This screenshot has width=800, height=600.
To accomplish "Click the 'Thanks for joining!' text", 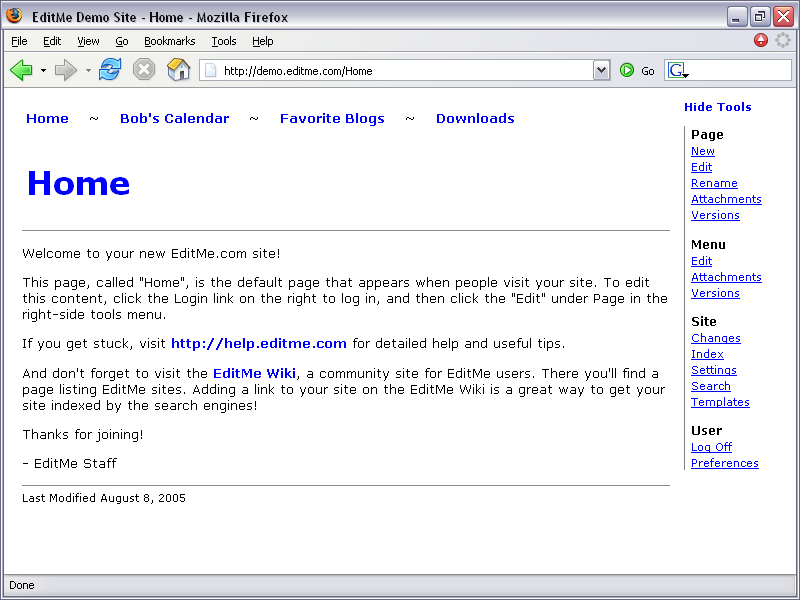I will tap(83, 435).
